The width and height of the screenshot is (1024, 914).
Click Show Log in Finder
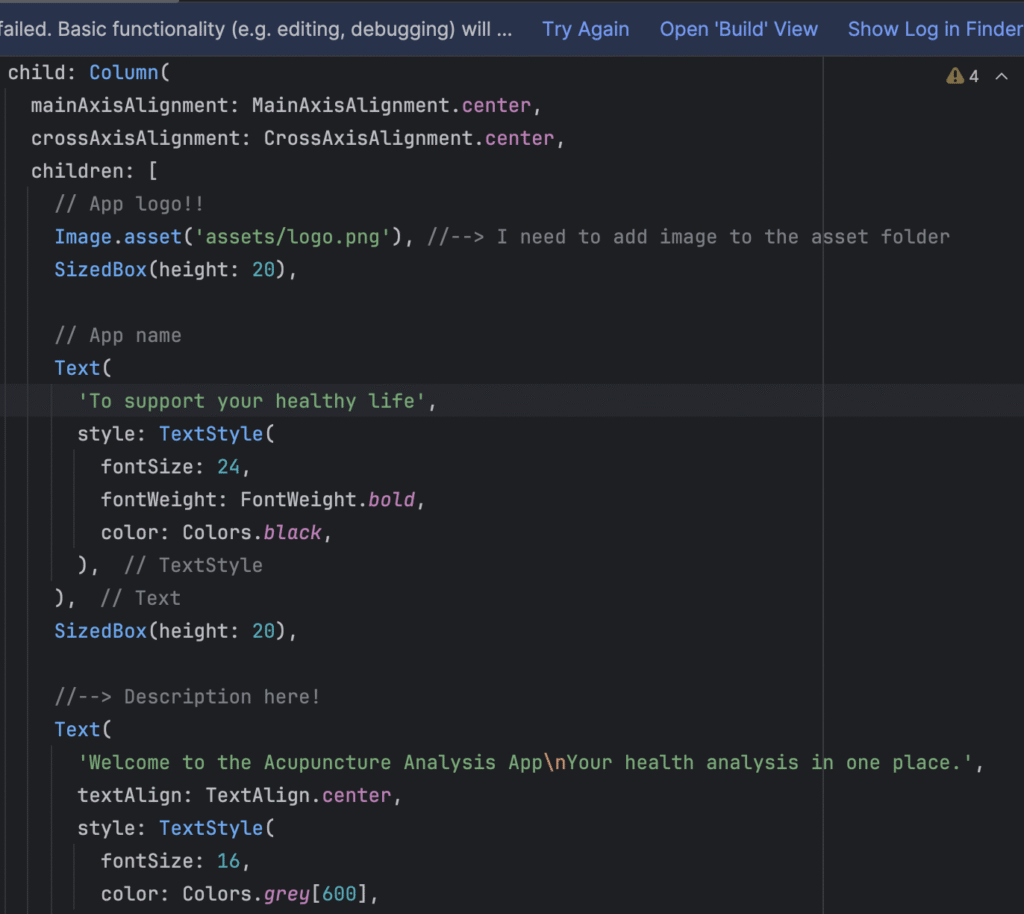[934, 29]
